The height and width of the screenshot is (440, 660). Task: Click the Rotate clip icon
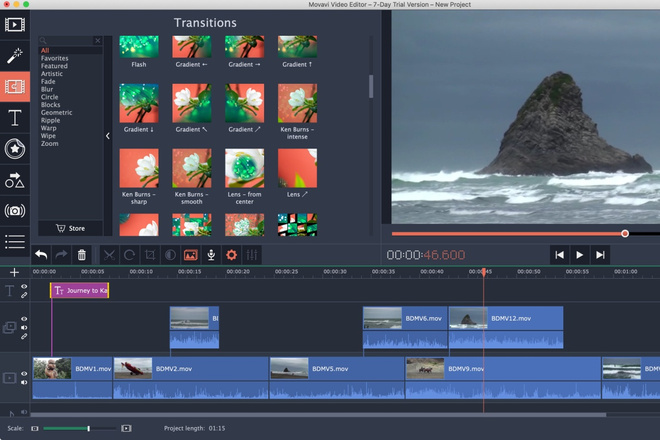129,255
